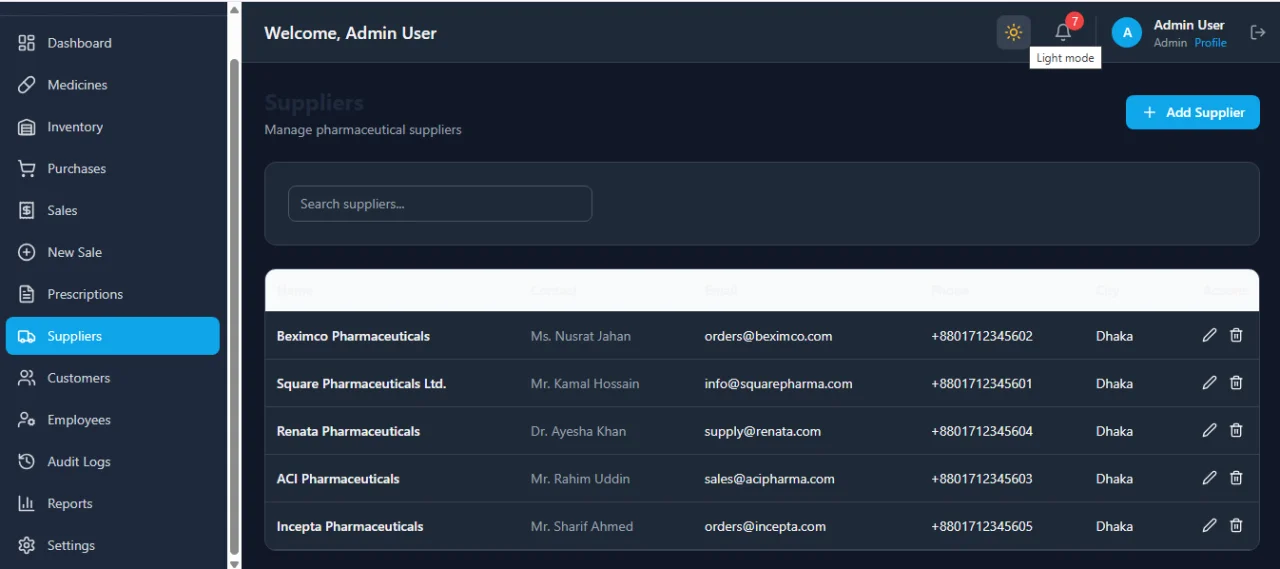Open Sales from the sidebar
This screenshot has width=1280, height=569.
pyautogui.click(x=112, y=211)
